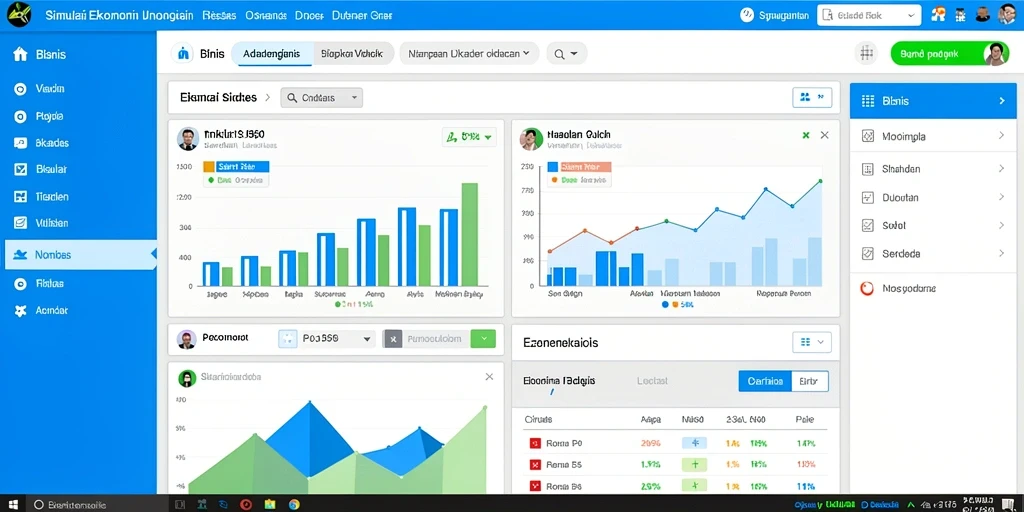Click the search magnifier icon in top toolbar

tap(559, 54)
